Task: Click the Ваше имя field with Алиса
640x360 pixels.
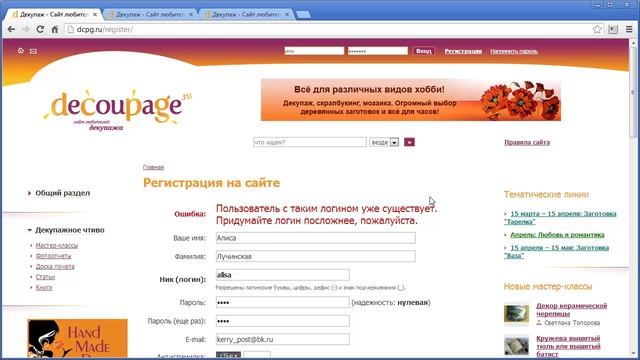Action: [316, 238]
